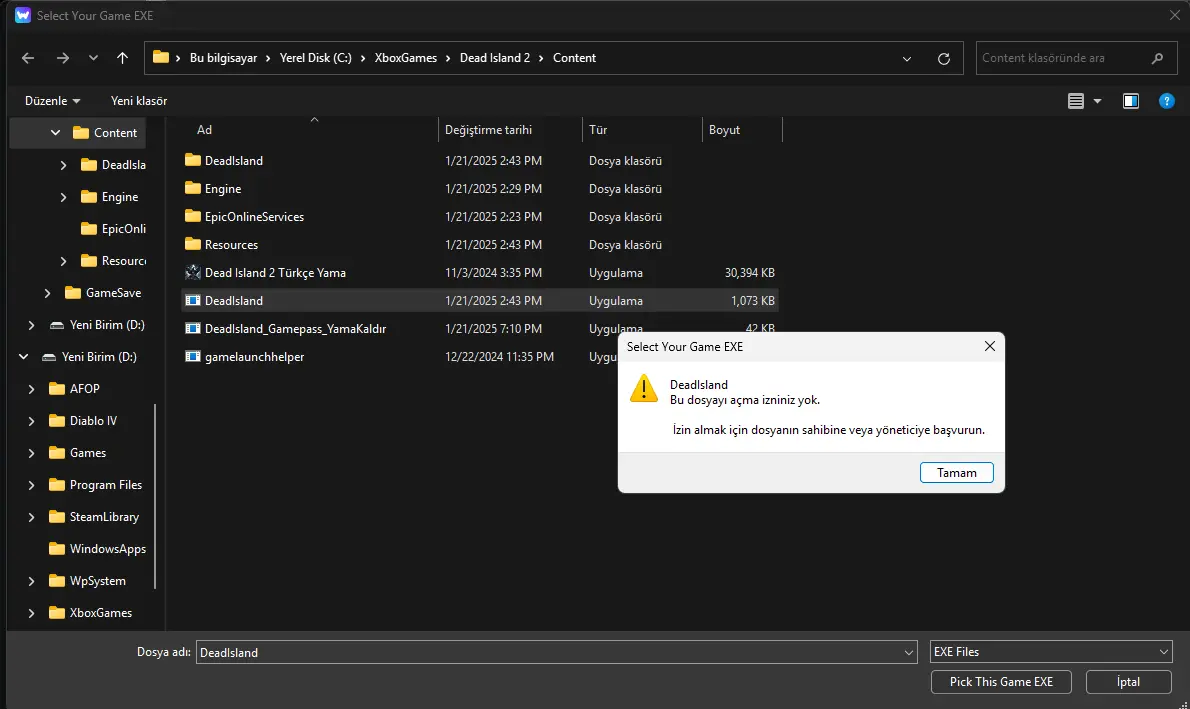
Task: Expand the GameSave tree folder
Action: (47, 293)
